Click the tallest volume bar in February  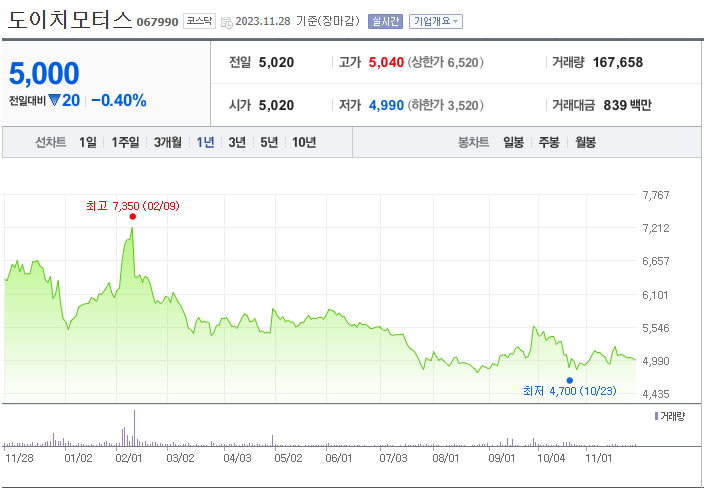[x=134, y=428]
